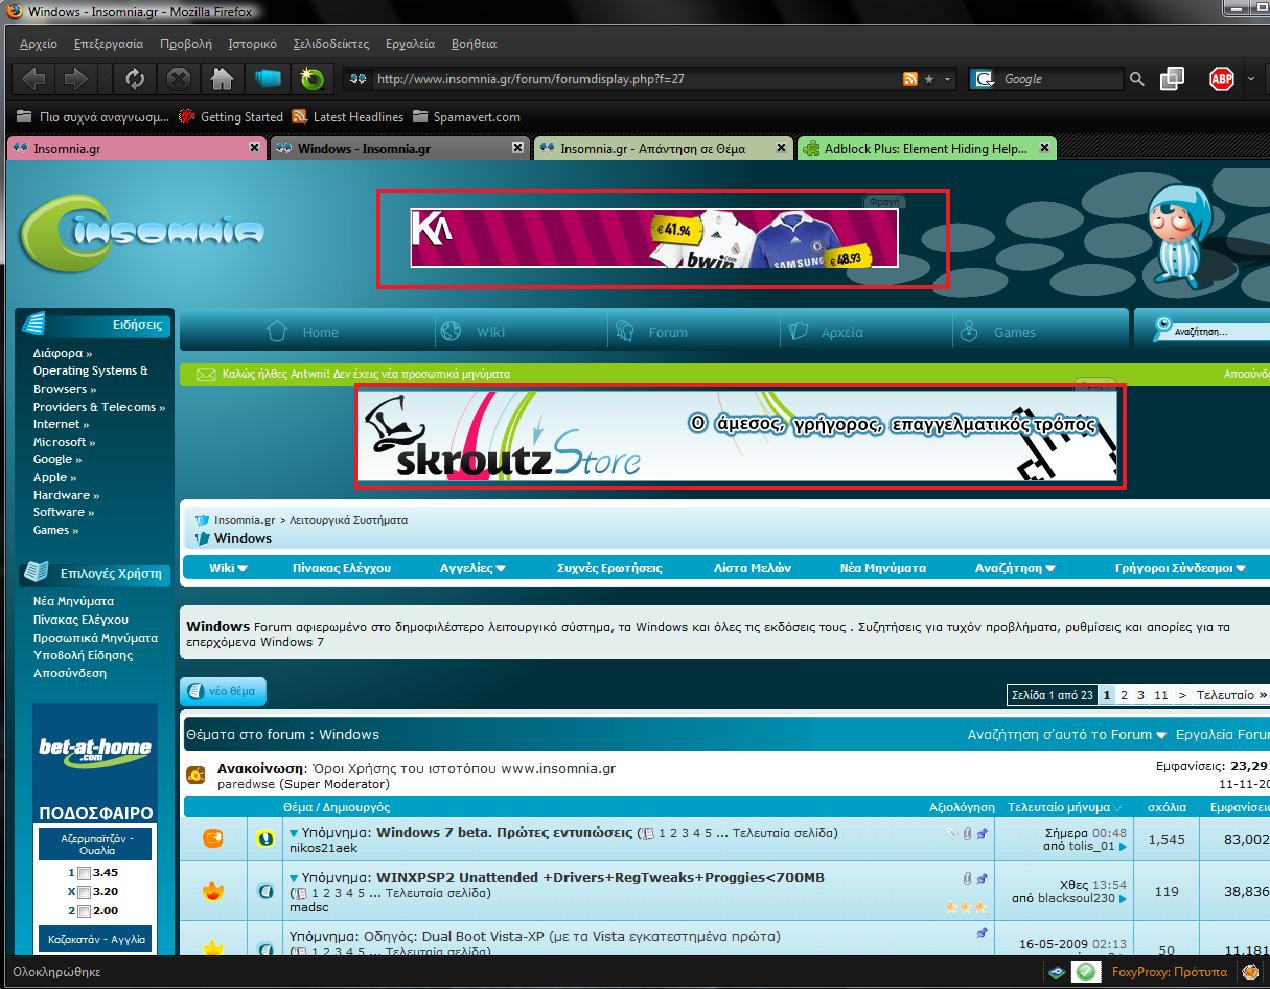Open address bar history dropdown arrow

point(948,79)
